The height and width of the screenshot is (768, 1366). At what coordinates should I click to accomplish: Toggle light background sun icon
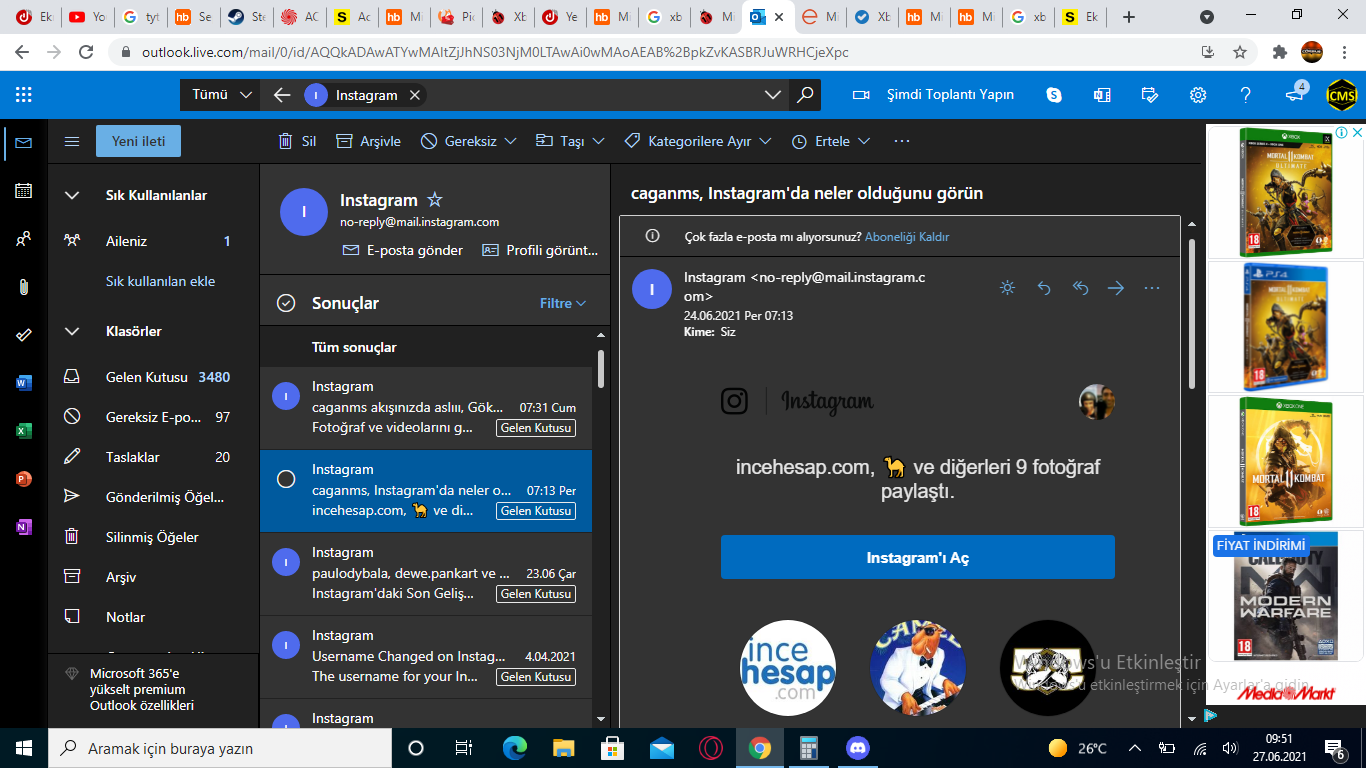click(x=1008, y=288)
